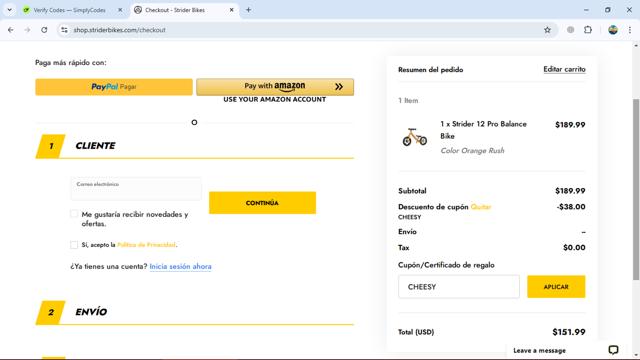
Task: Open Chrome three-dot menu
Action: pos(630,30)
